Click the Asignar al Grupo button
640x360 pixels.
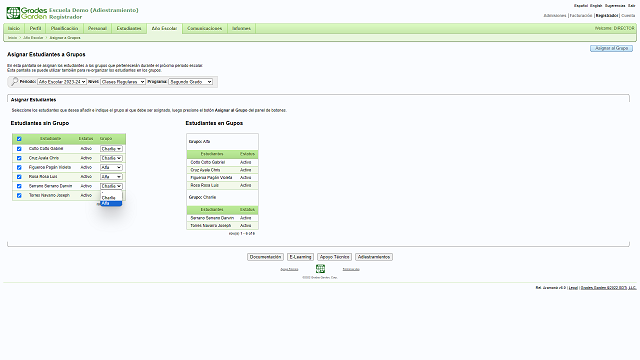pos(611,48)
